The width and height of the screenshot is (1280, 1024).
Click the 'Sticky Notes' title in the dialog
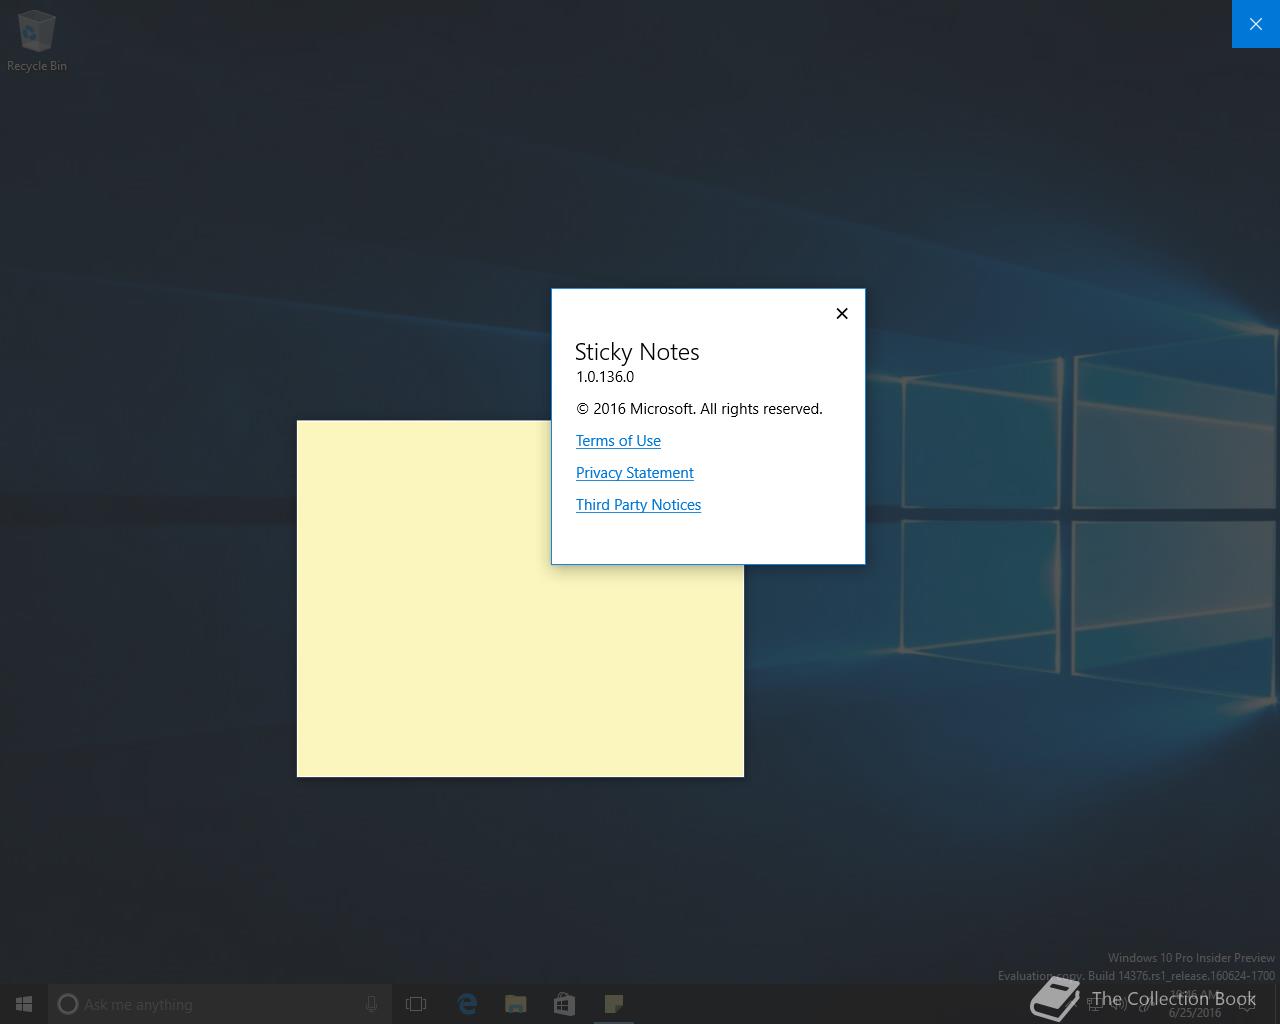(637, 352)
